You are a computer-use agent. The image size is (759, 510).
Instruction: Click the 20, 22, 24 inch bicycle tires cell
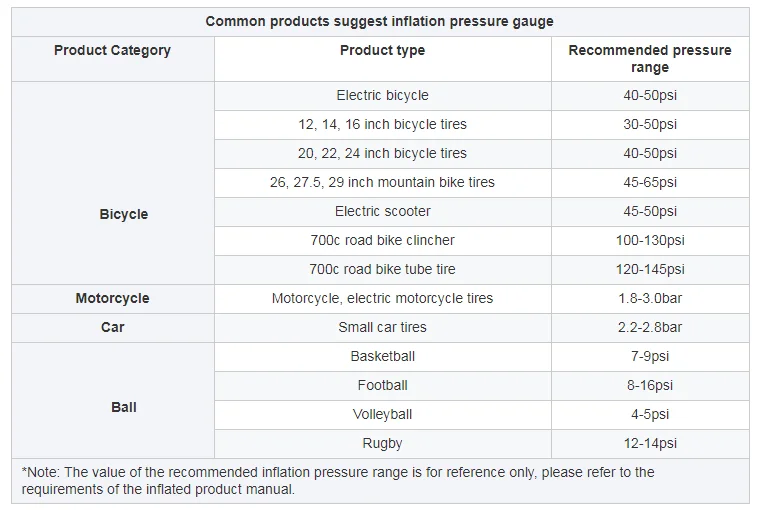(x=382, y=153)
